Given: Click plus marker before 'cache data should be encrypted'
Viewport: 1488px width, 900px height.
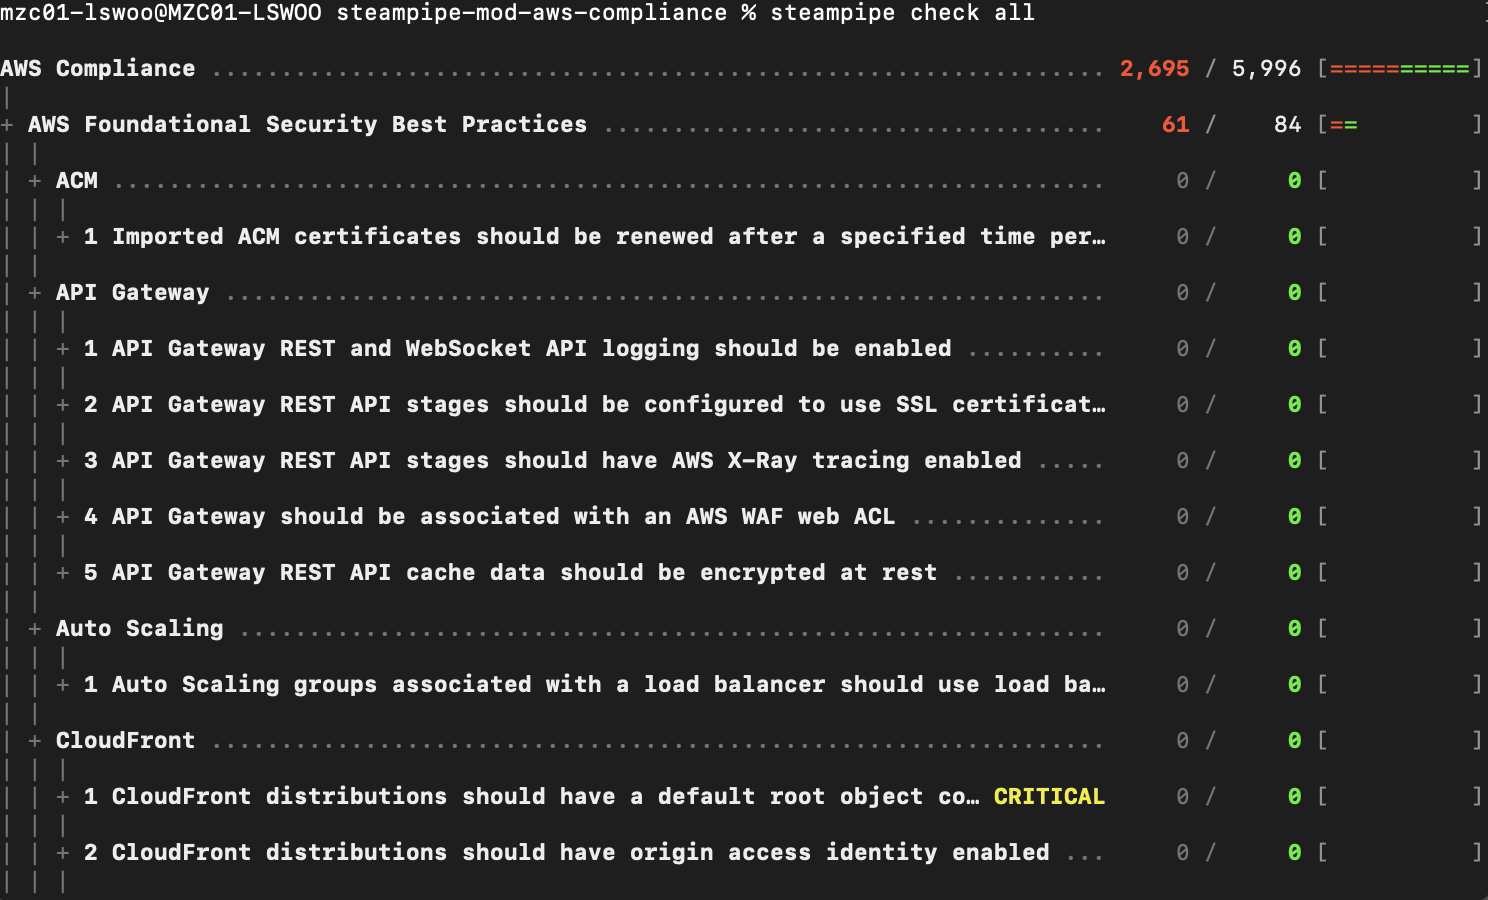Looking at the screenshot, I should 63,573.
